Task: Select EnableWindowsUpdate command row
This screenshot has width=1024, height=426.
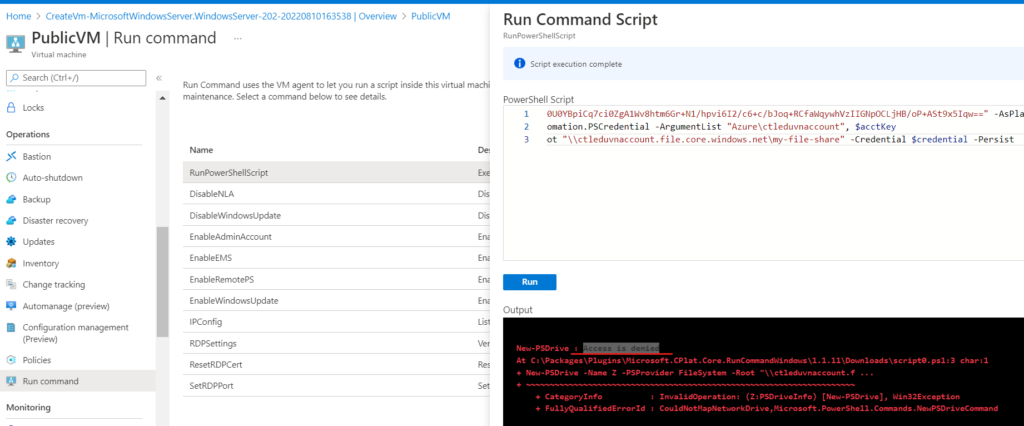Action: [x=336, y=301]
